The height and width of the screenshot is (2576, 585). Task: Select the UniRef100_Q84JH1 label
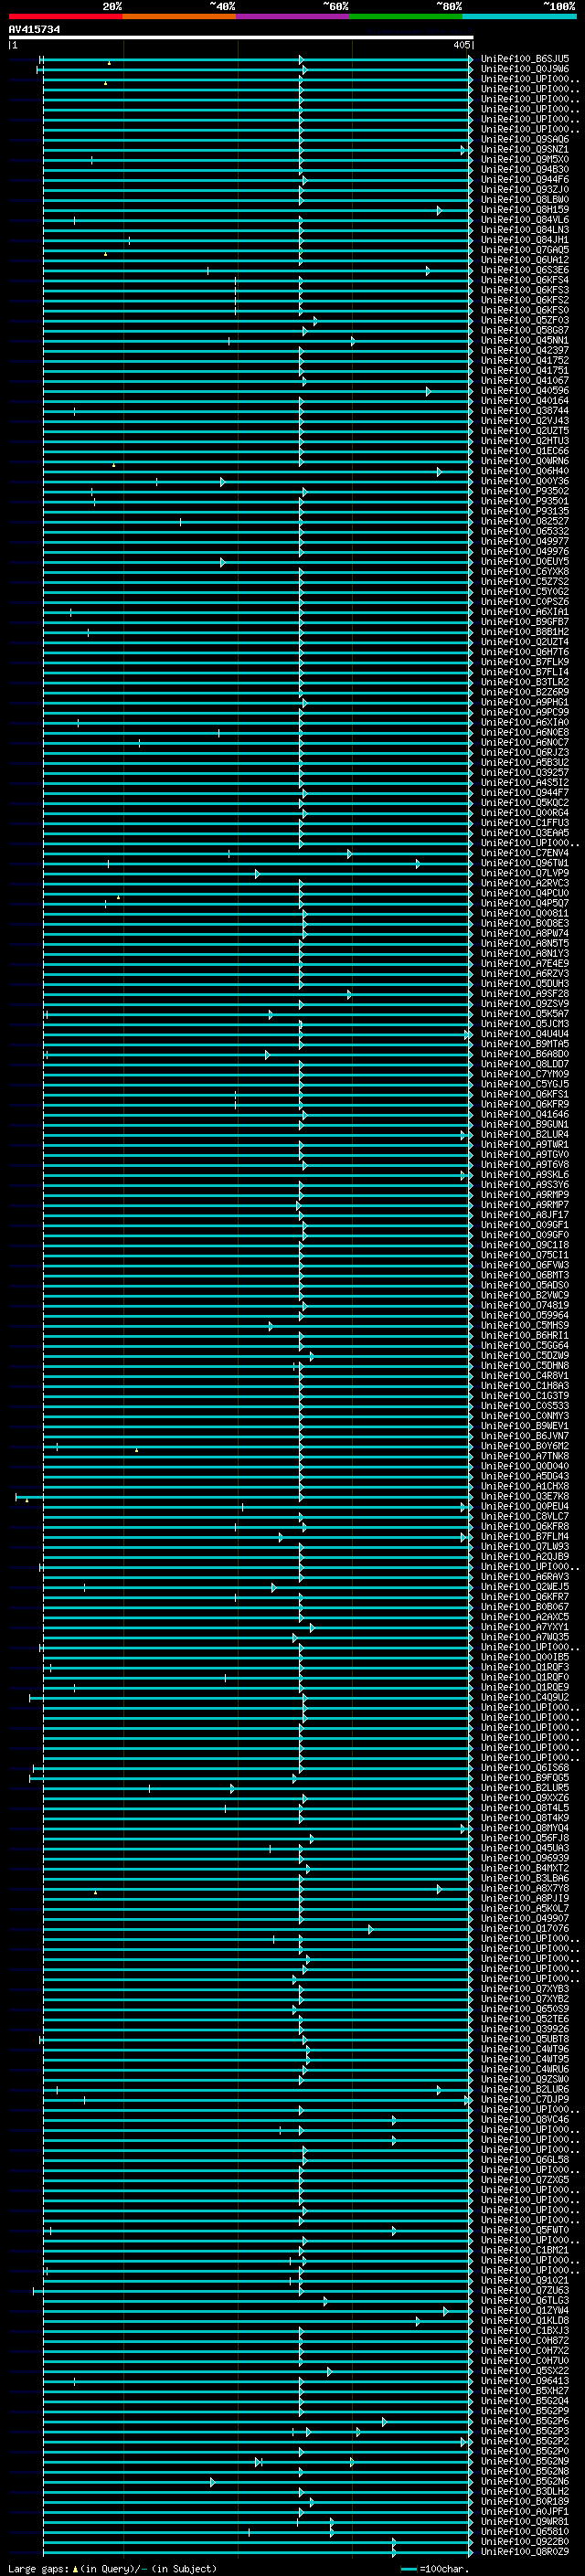tap(525, 240)
